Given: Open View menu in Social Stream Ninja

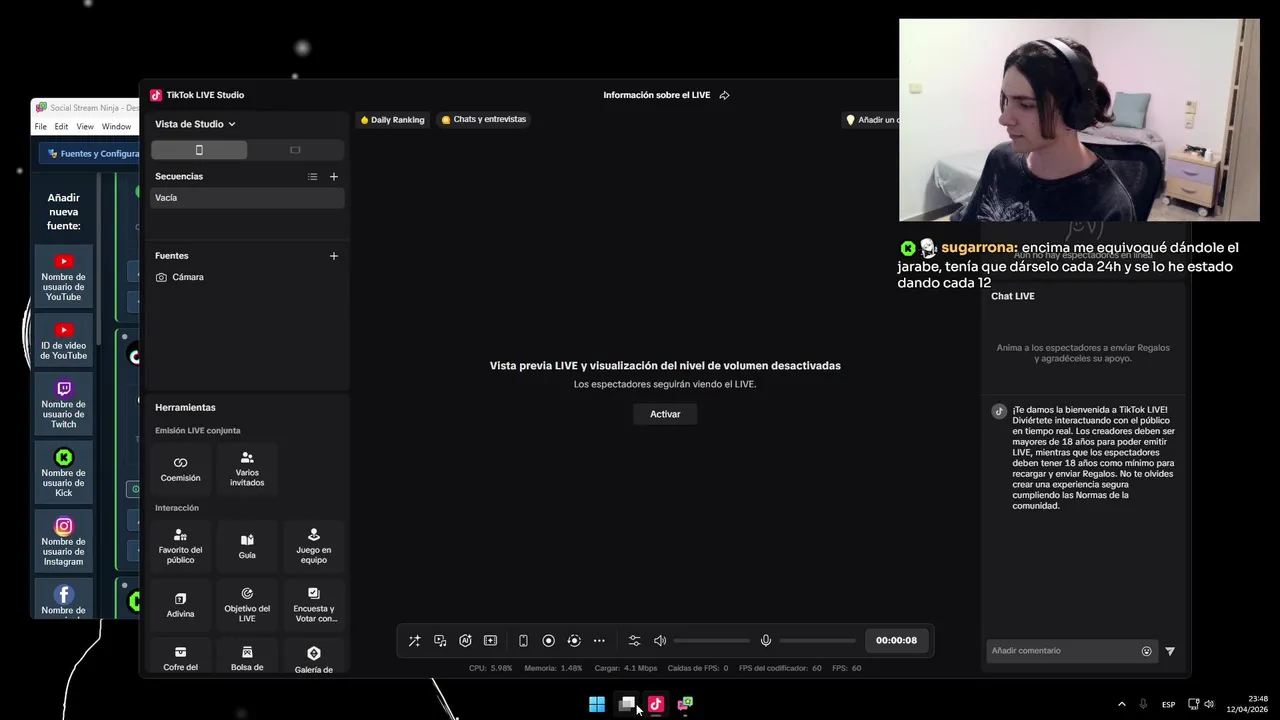Looking at the screenshot, I should [x=85, y=127].
